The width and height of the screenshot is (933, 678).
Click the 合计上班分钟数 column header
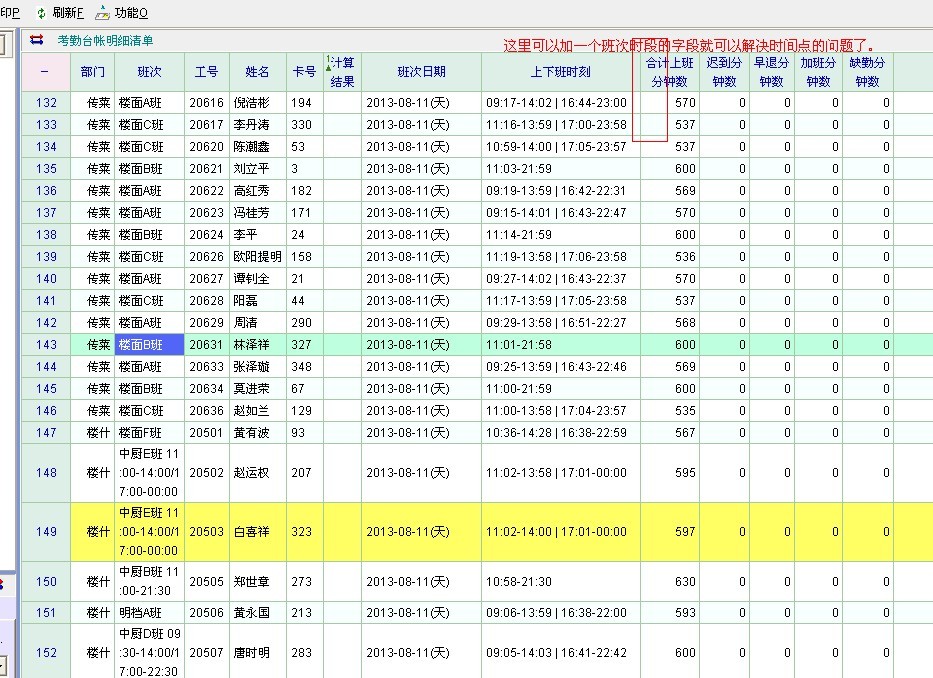(x=669, y=72)
